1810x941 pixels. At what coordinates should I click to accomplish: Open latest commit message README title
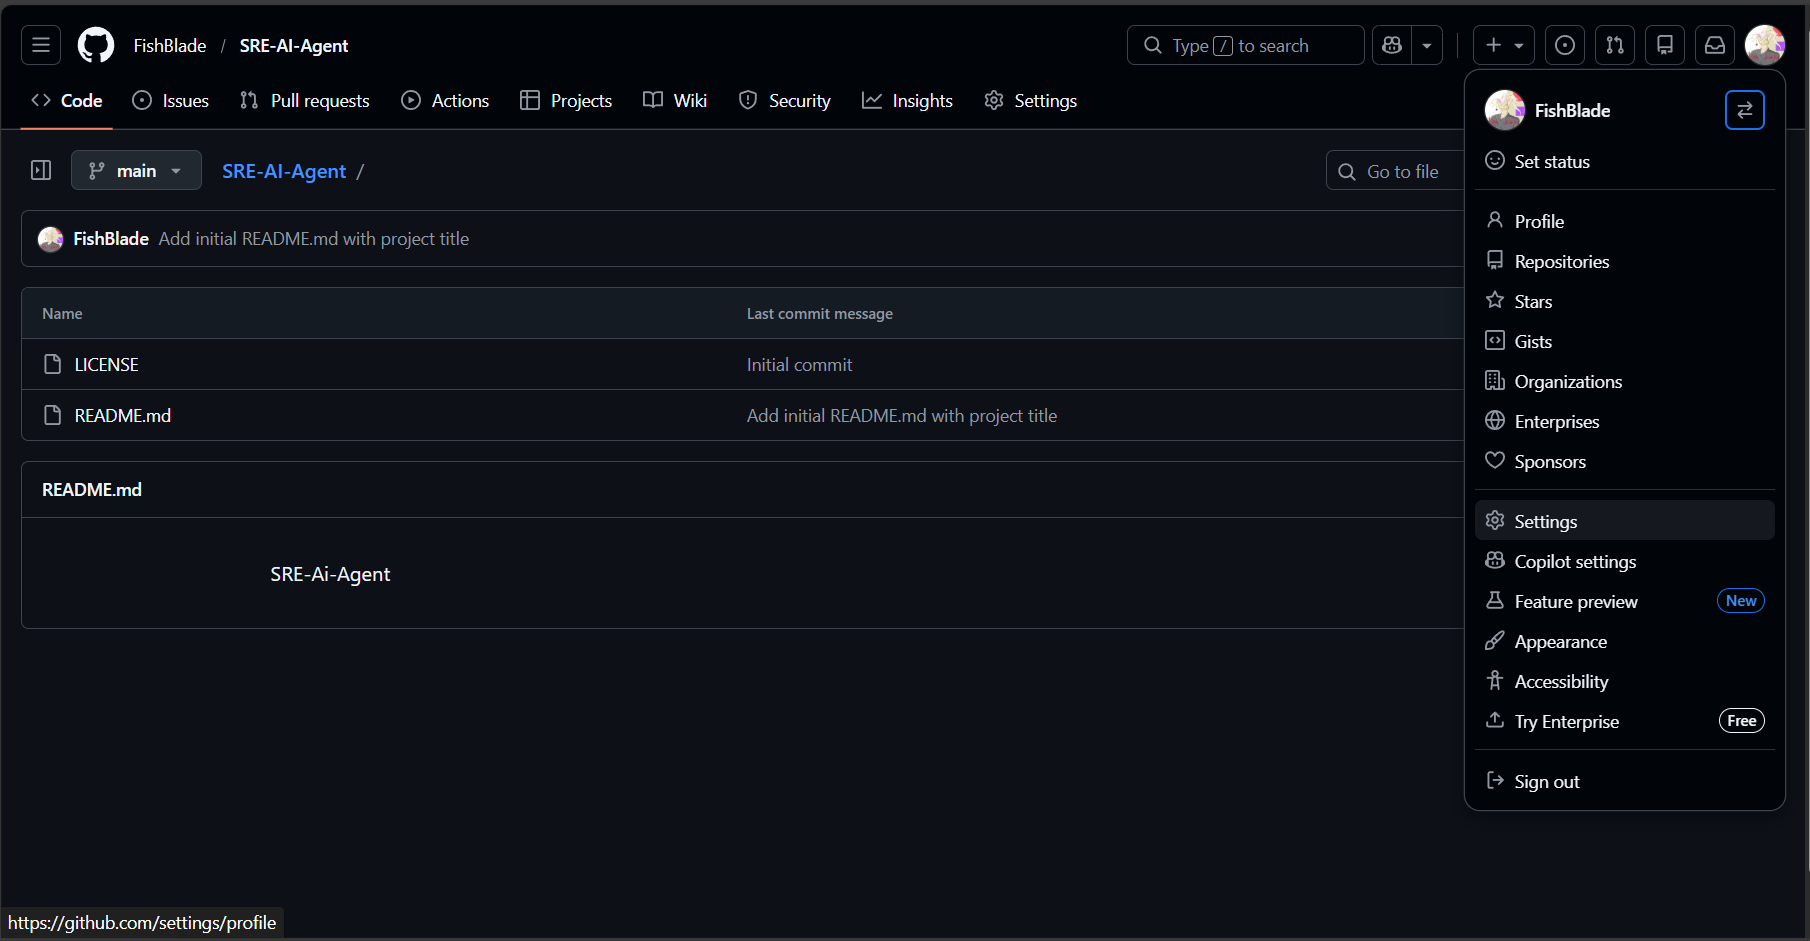click(x=313, y=239)
